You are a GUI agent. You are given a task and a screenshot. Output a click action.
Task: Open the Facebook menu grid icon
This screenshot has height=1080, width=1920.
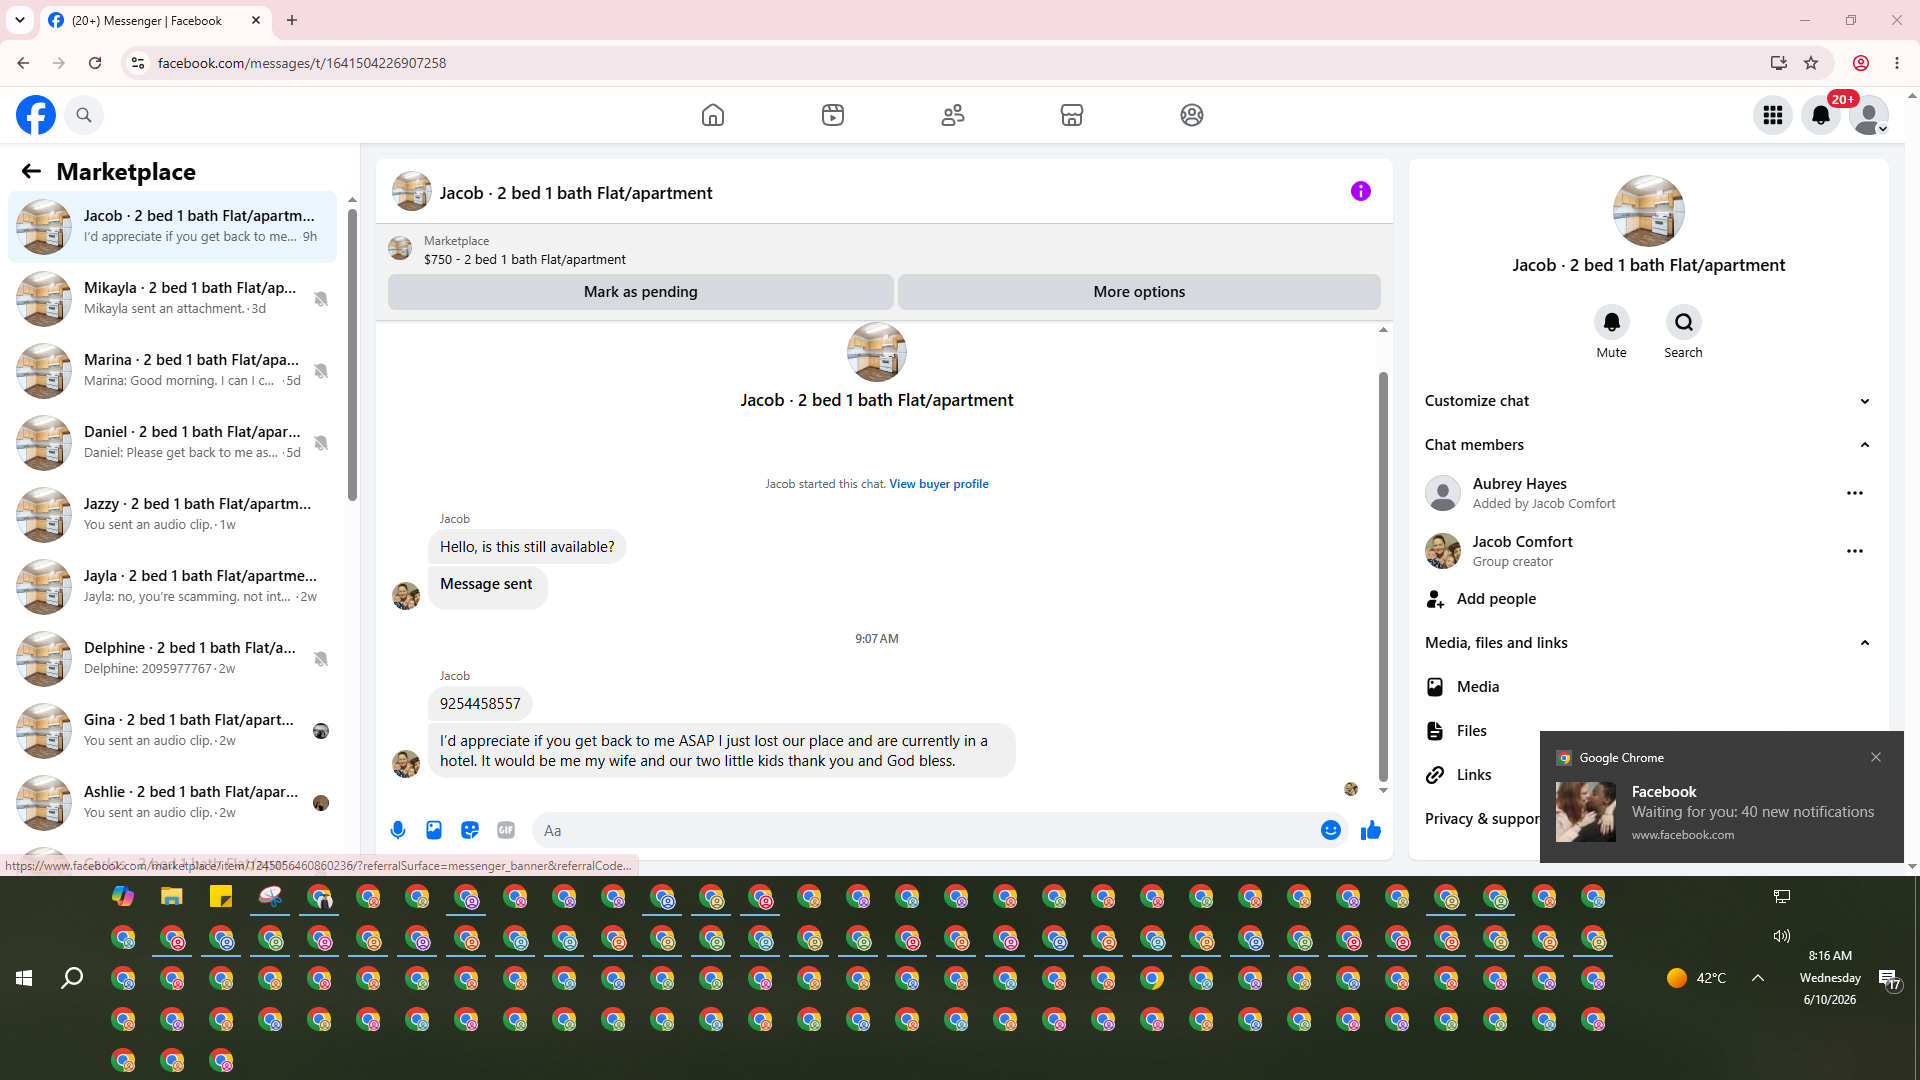[x=1773, y=115]
